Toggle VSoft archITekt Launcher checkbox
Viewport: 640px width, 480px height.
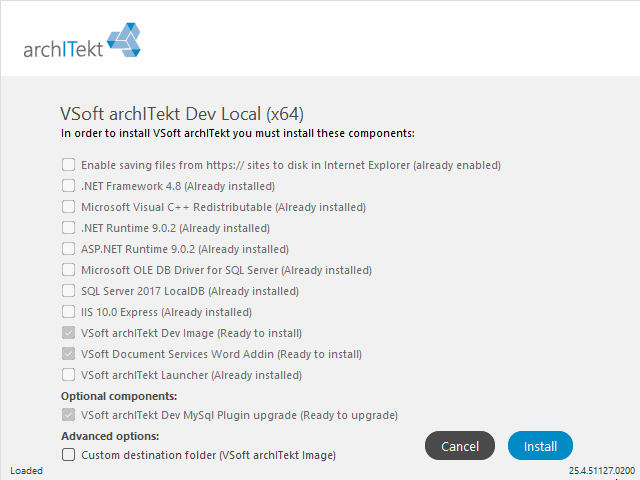(x=68, y=375)
